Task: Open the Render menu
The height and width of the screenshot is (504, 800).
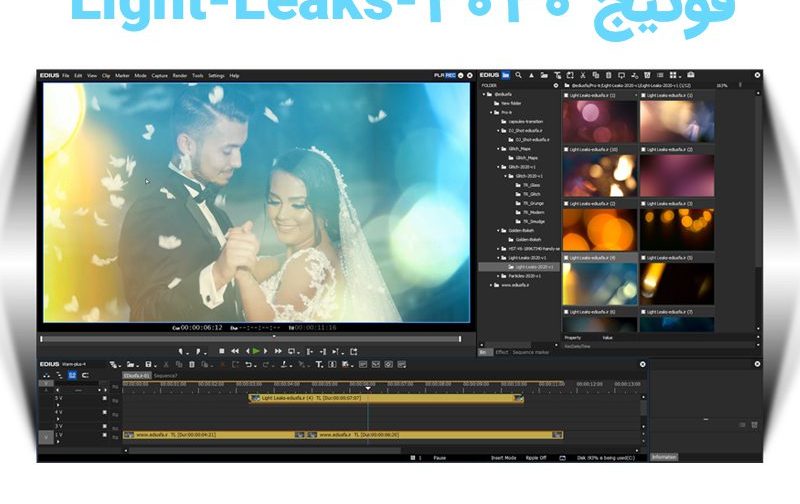Action: coord(180,75)
